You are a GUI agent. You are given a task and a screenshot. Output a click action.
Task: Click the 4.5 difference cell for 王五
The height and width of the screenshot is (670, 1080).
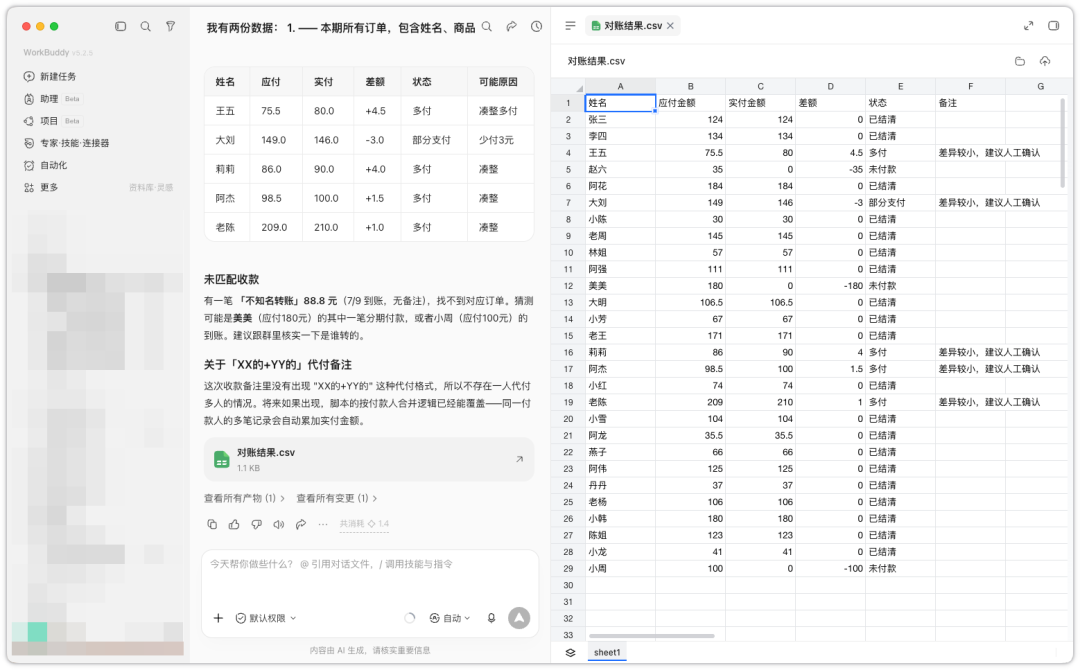(x=830, y=153)
